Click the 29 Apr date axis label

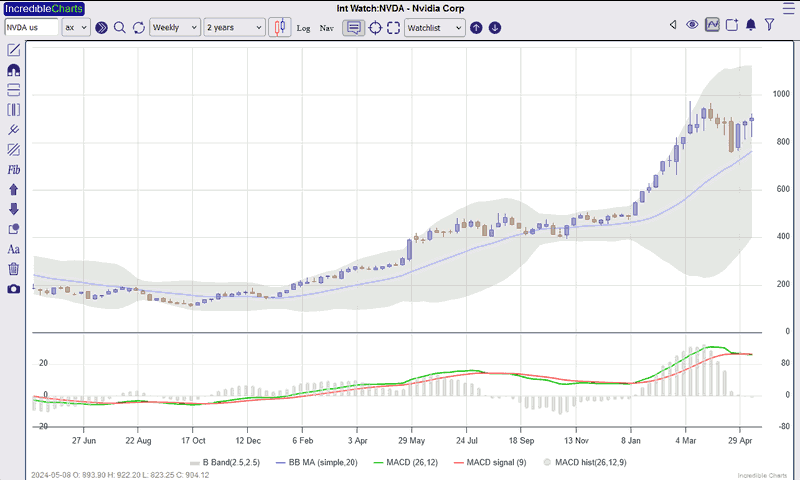click(740, 441)
